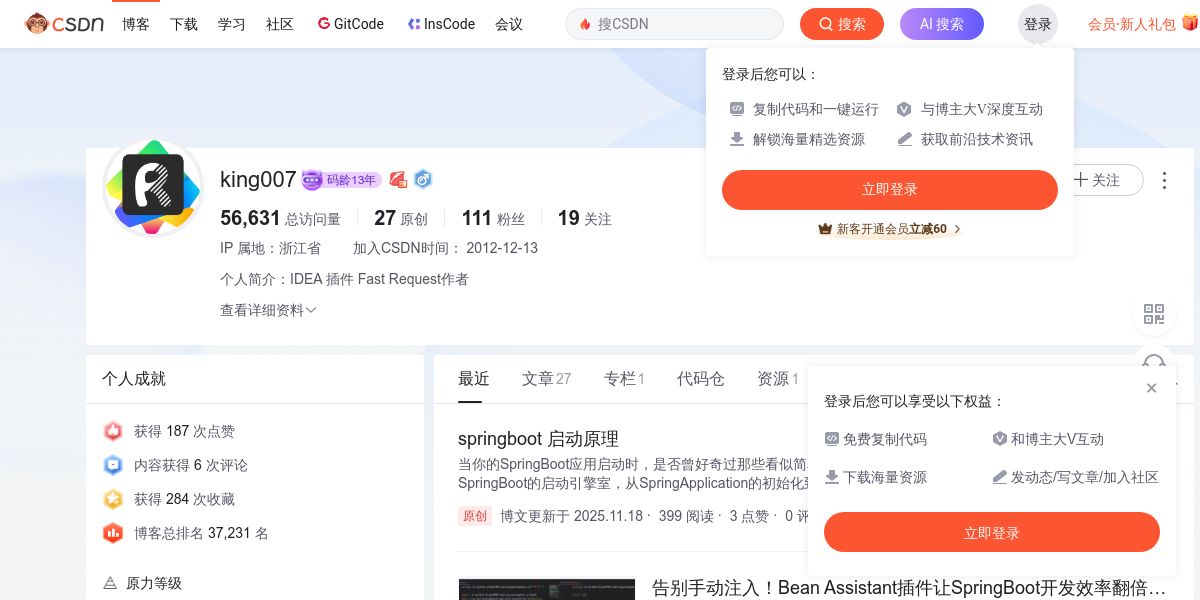The image size is (1200, 600).
Task: Open the 告别手动注入 Bean Assistant article
Action: point(909,587)
